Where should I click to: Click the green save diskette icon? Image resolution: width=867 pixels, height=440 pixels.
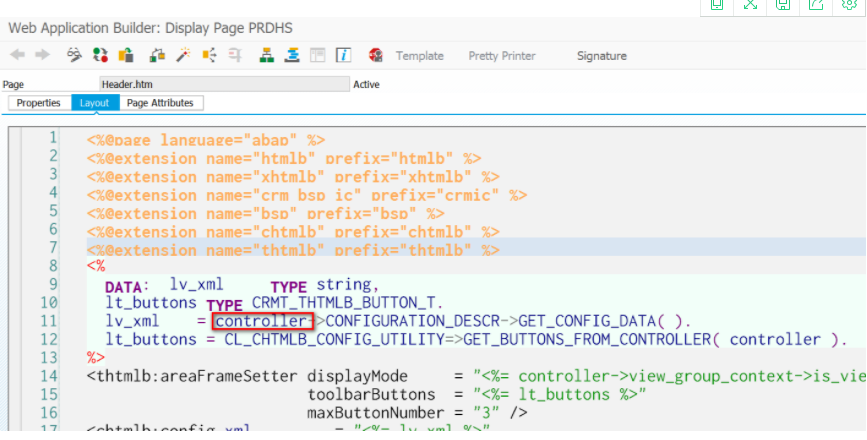tap(783, 4)
